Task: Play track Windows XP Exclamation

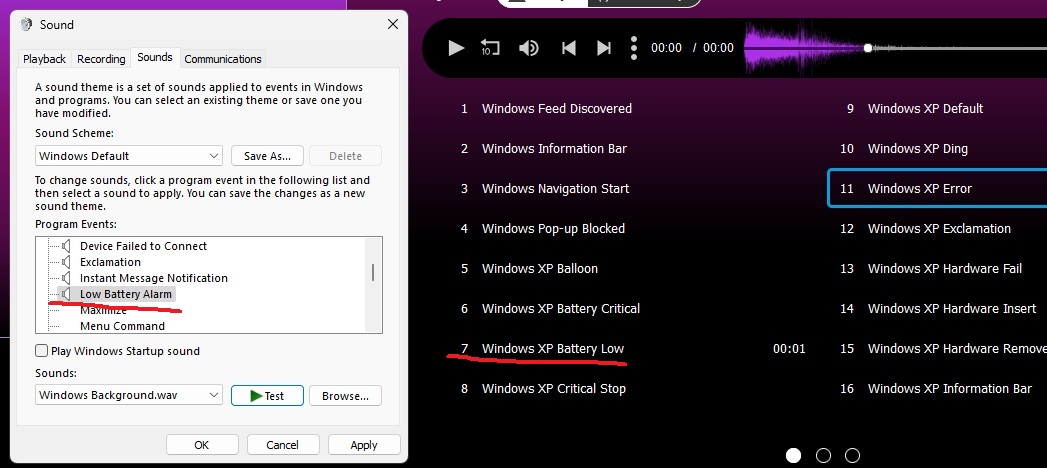Action: (939, 228)
